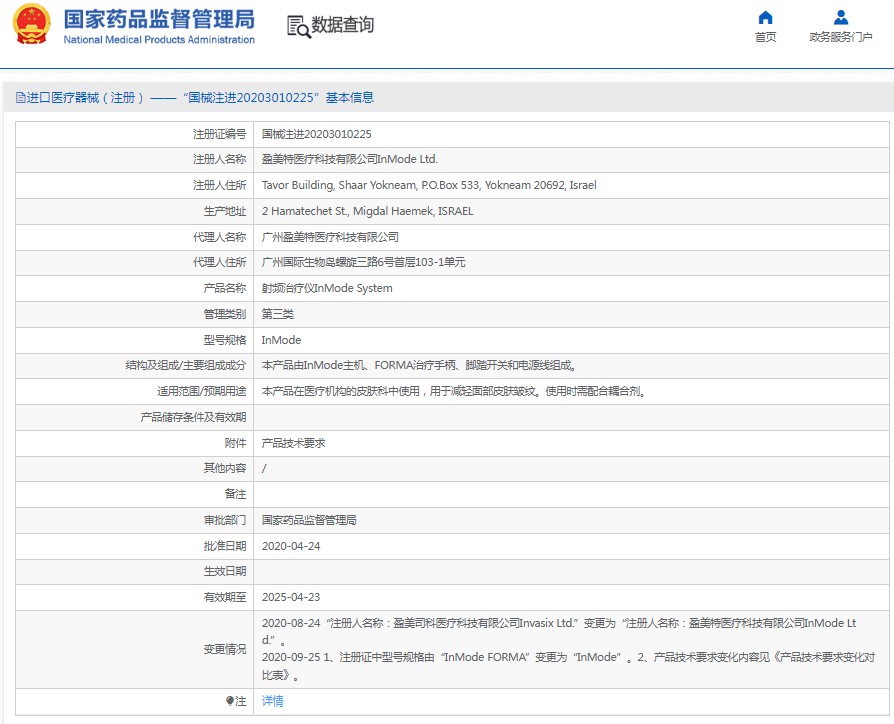Click the 2020-08-24 registrant name change entry
Screen dimensions: 894x724
point(559,632)
